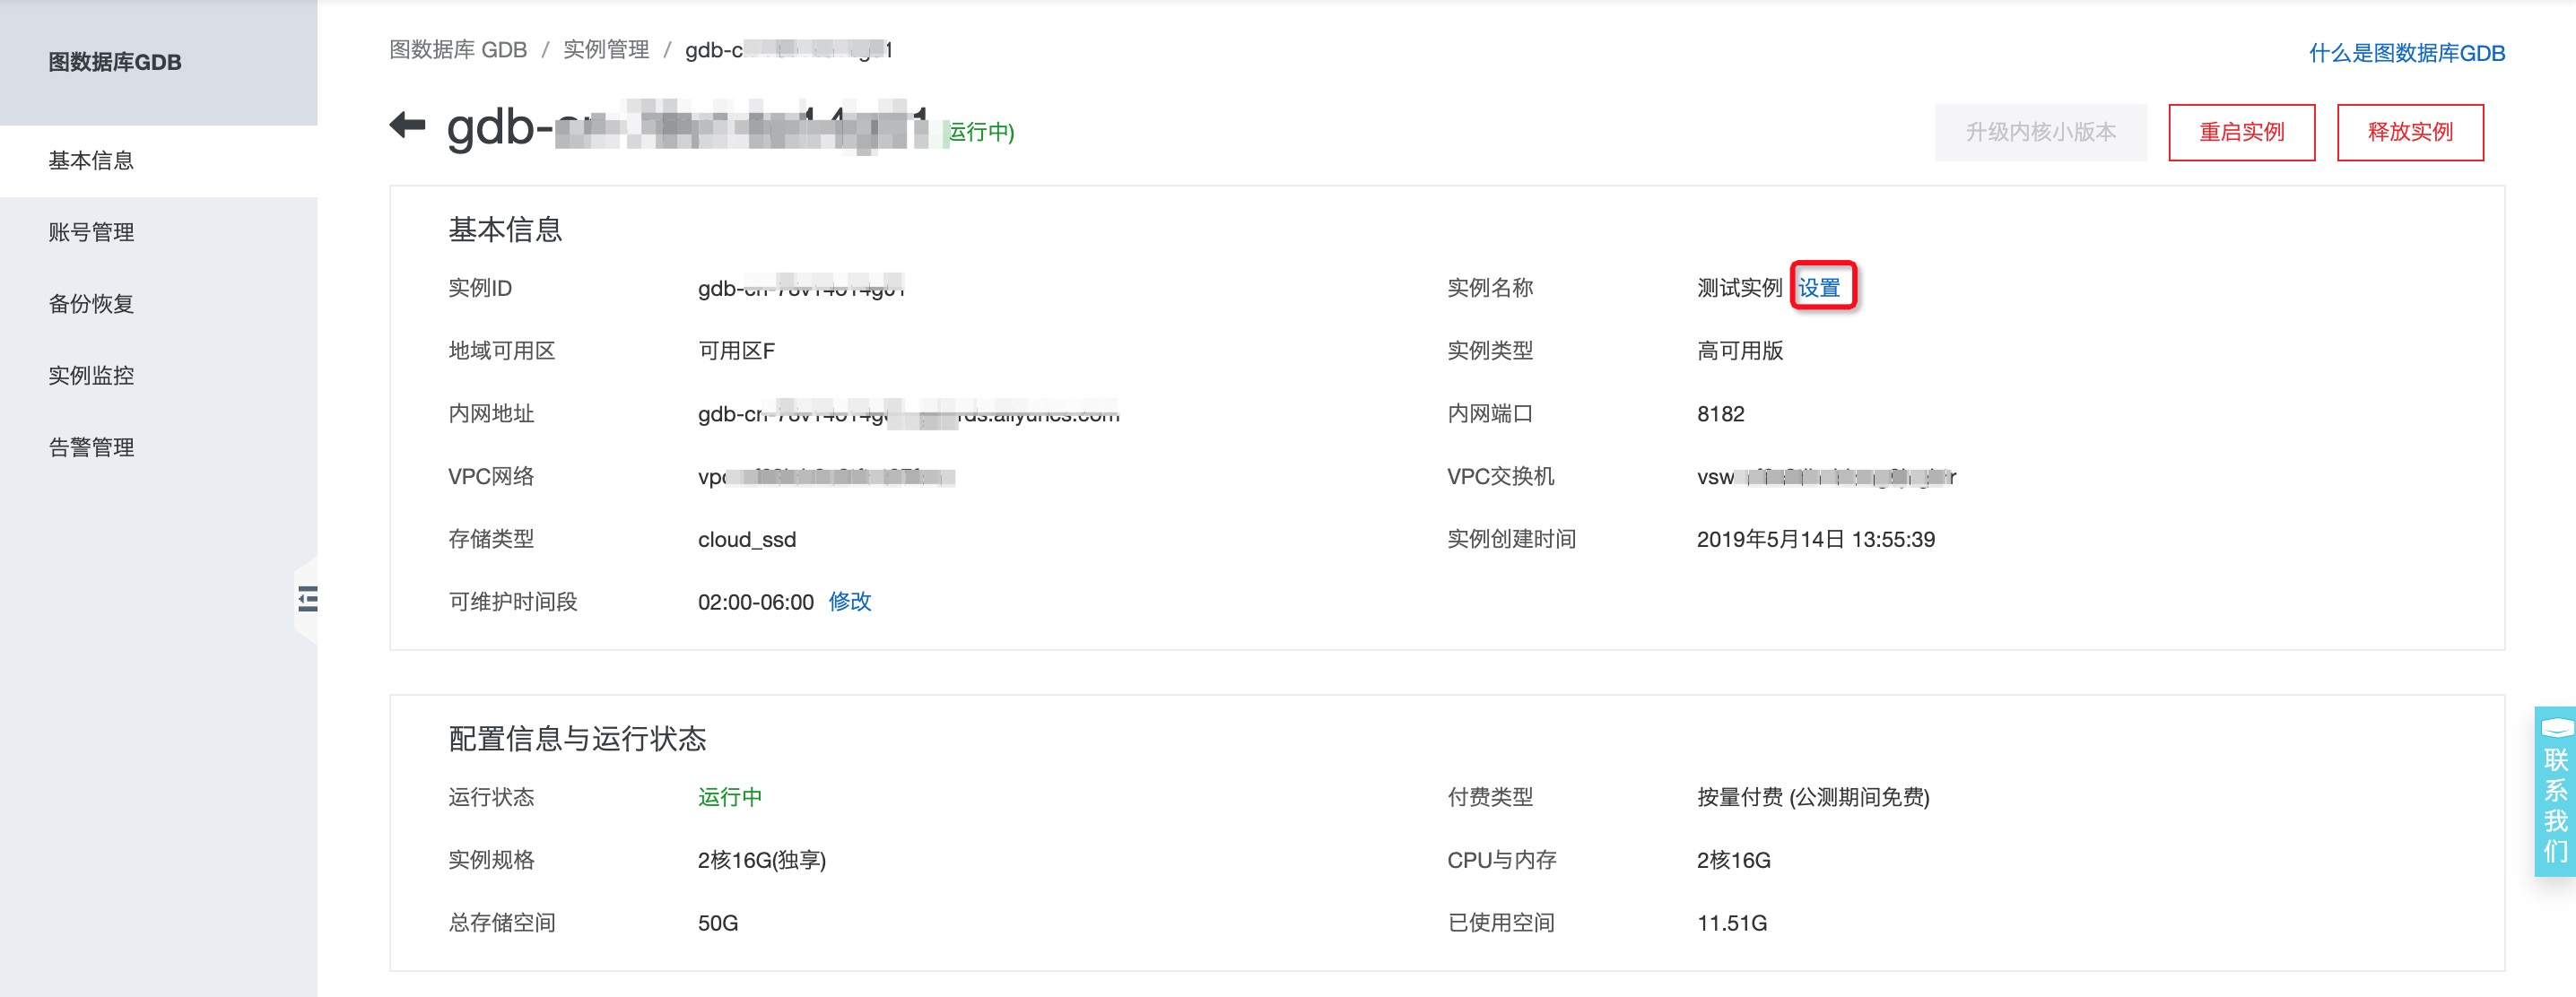
Task: Collapse the sidebar with the toggle icon
Action: pos(307,599)
